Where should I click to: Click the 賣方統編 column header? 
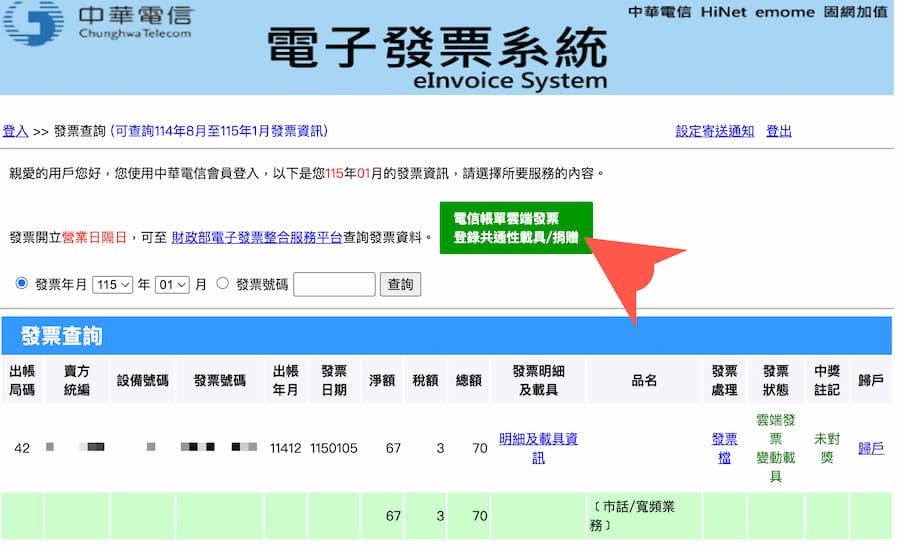coord(76,381)
